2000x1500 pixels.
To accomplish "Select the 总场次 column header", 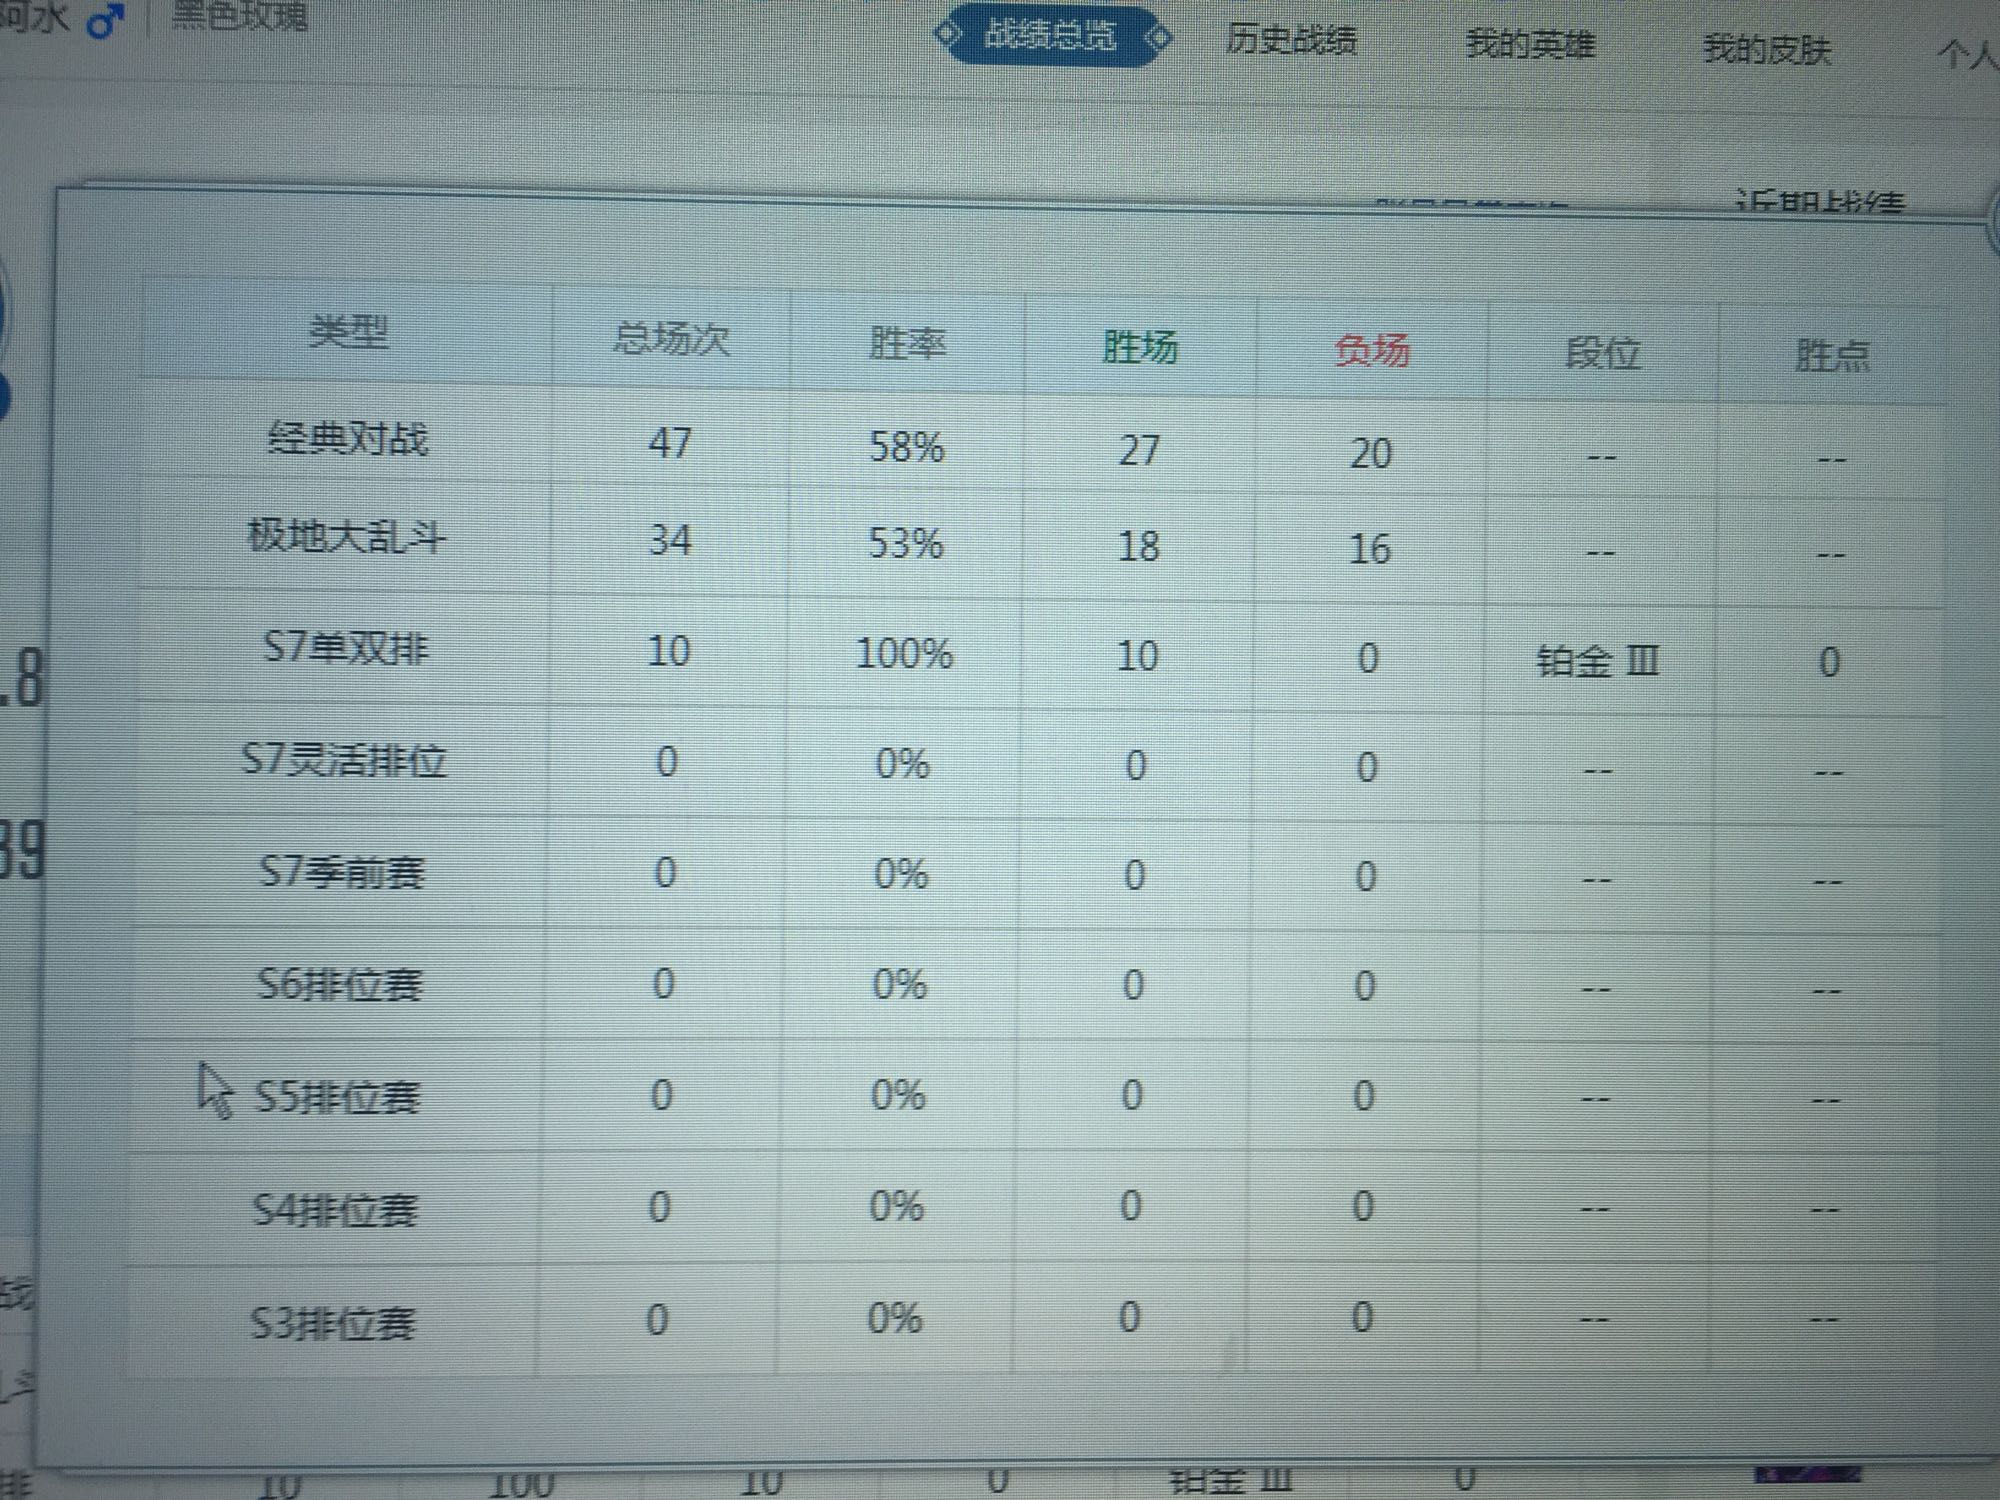I will tap(671, 339).
